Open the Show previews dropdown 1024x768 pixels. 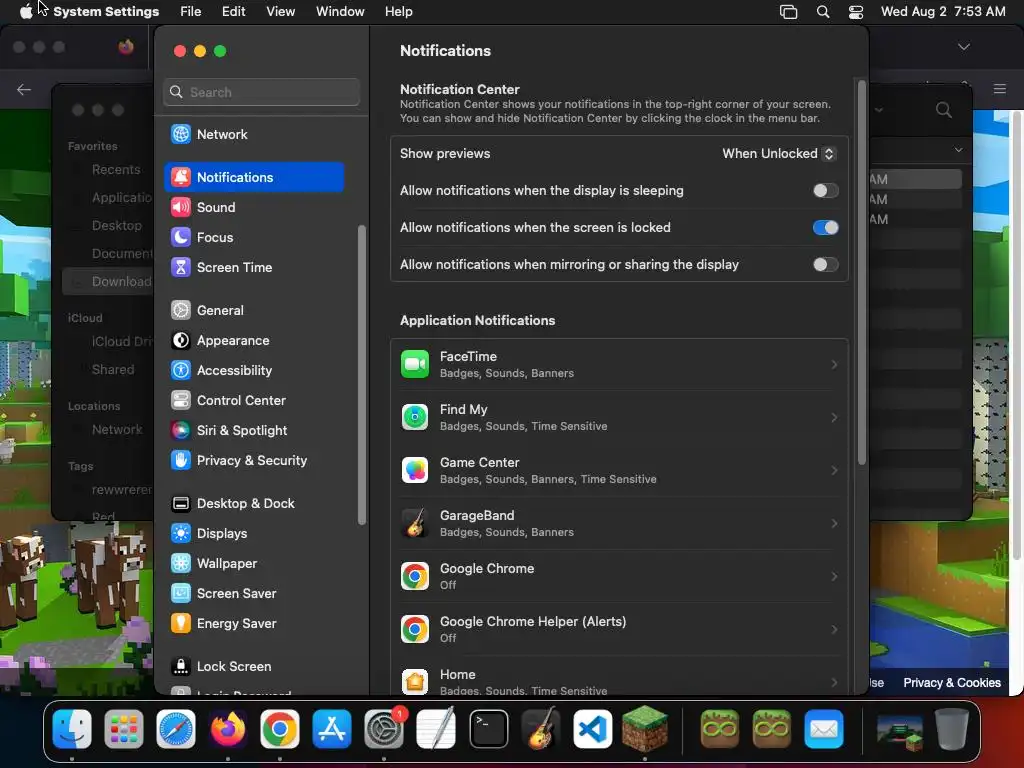pos(778,153)
